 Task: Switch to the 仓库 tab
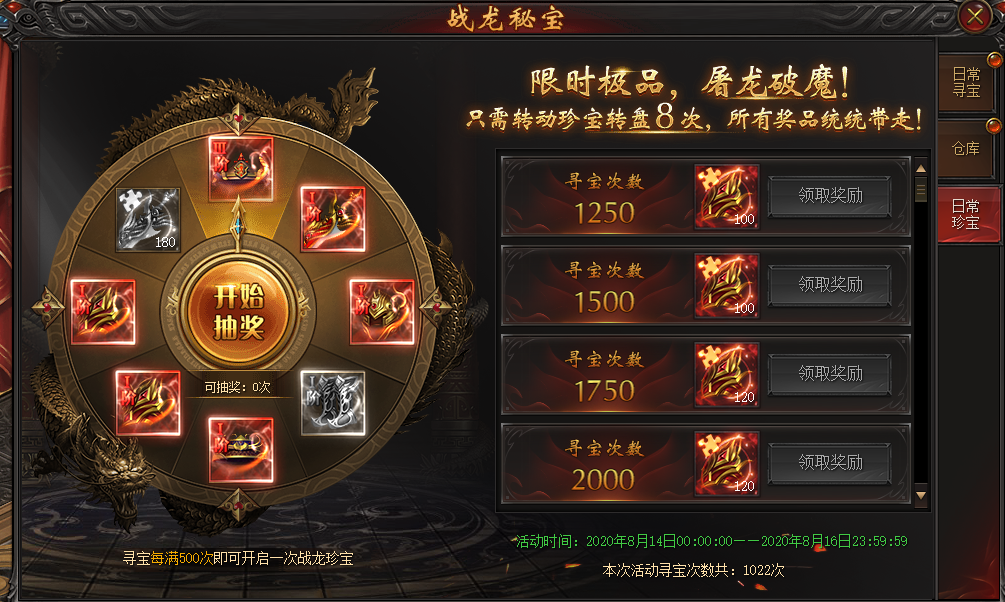(966, 149)
